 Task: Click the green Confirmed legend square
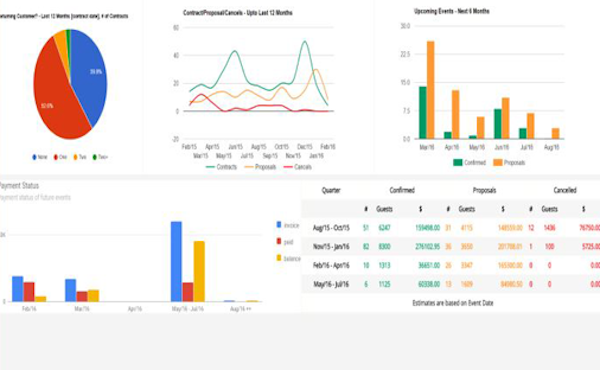(458, 163)
